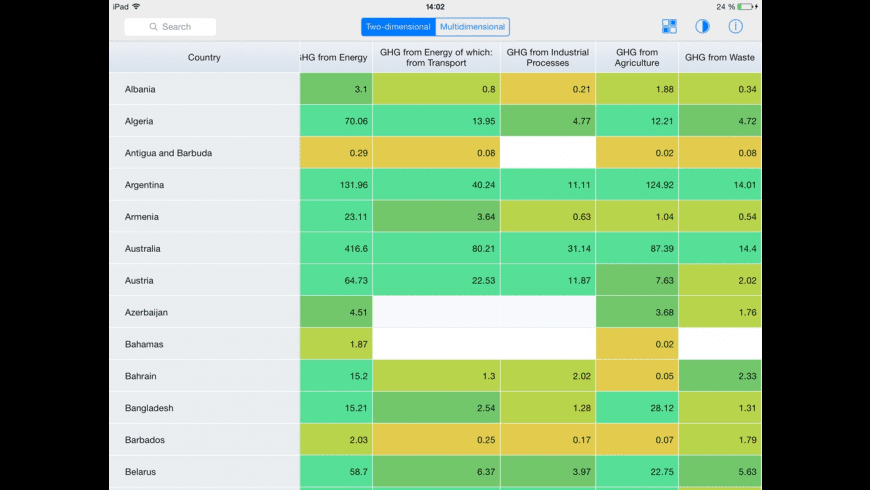This screenshot has width=870, height=490.
Task: Tap Barbados transport value 0.25
Action: pyautogui.click(x=436, y=440)
